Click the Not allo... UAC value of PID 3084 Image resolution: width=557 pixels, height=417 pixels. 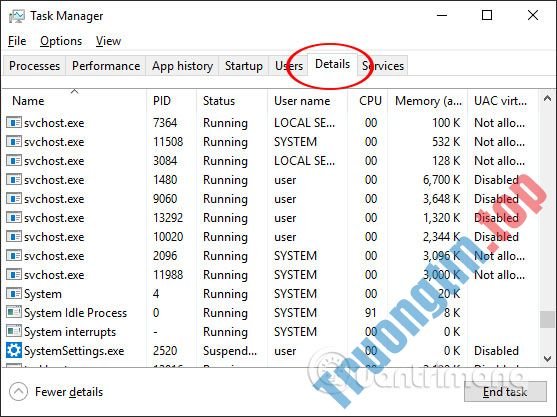click(x=499, y=161)
